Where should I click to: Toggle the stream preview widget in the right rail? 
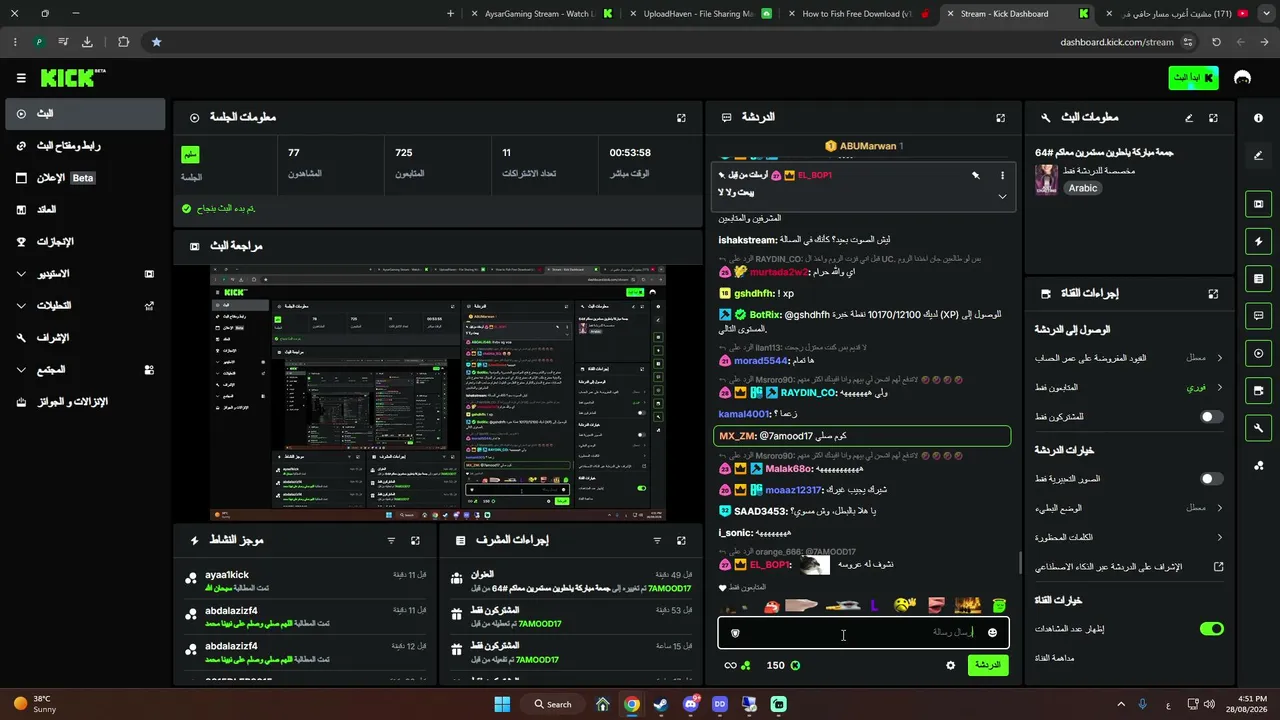[x=1258, y=204]
